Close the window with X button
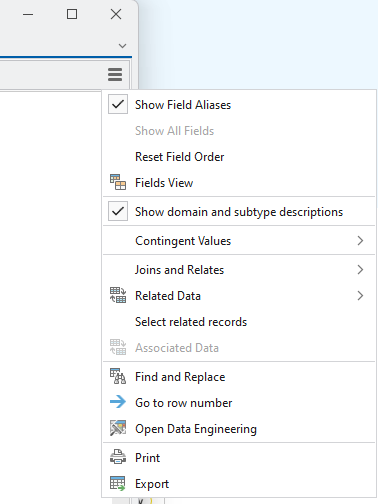 116,14
